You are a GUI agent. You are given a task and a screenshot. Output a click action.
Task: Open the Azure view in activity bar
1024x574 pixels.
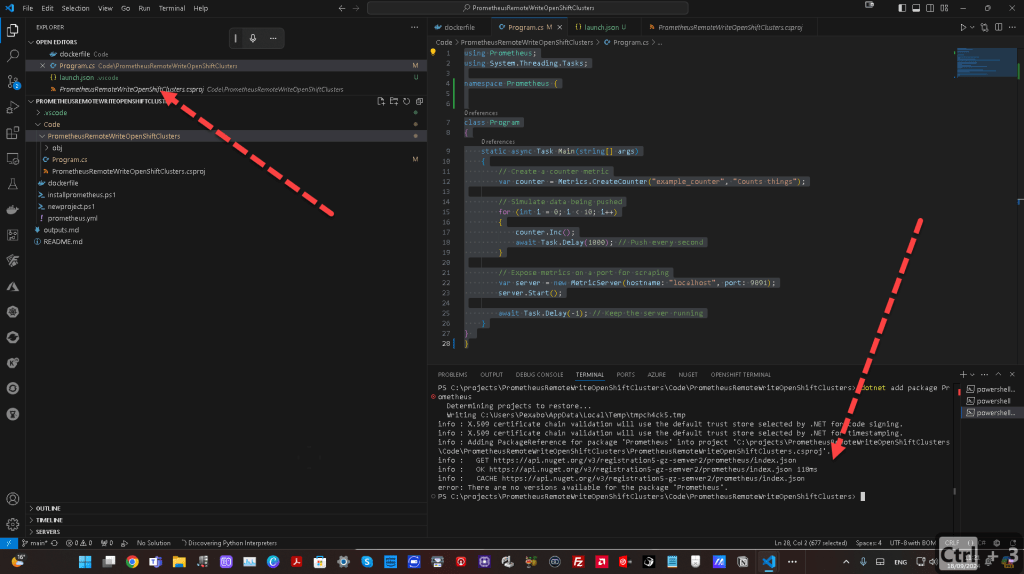[12, 287]
